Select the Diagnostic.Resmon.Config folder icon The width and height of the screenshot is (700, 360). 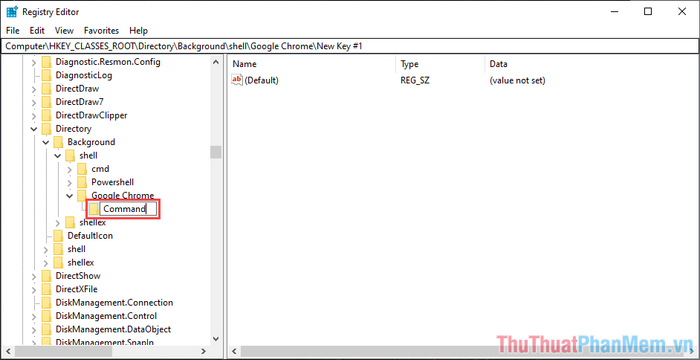pos(46,62)
